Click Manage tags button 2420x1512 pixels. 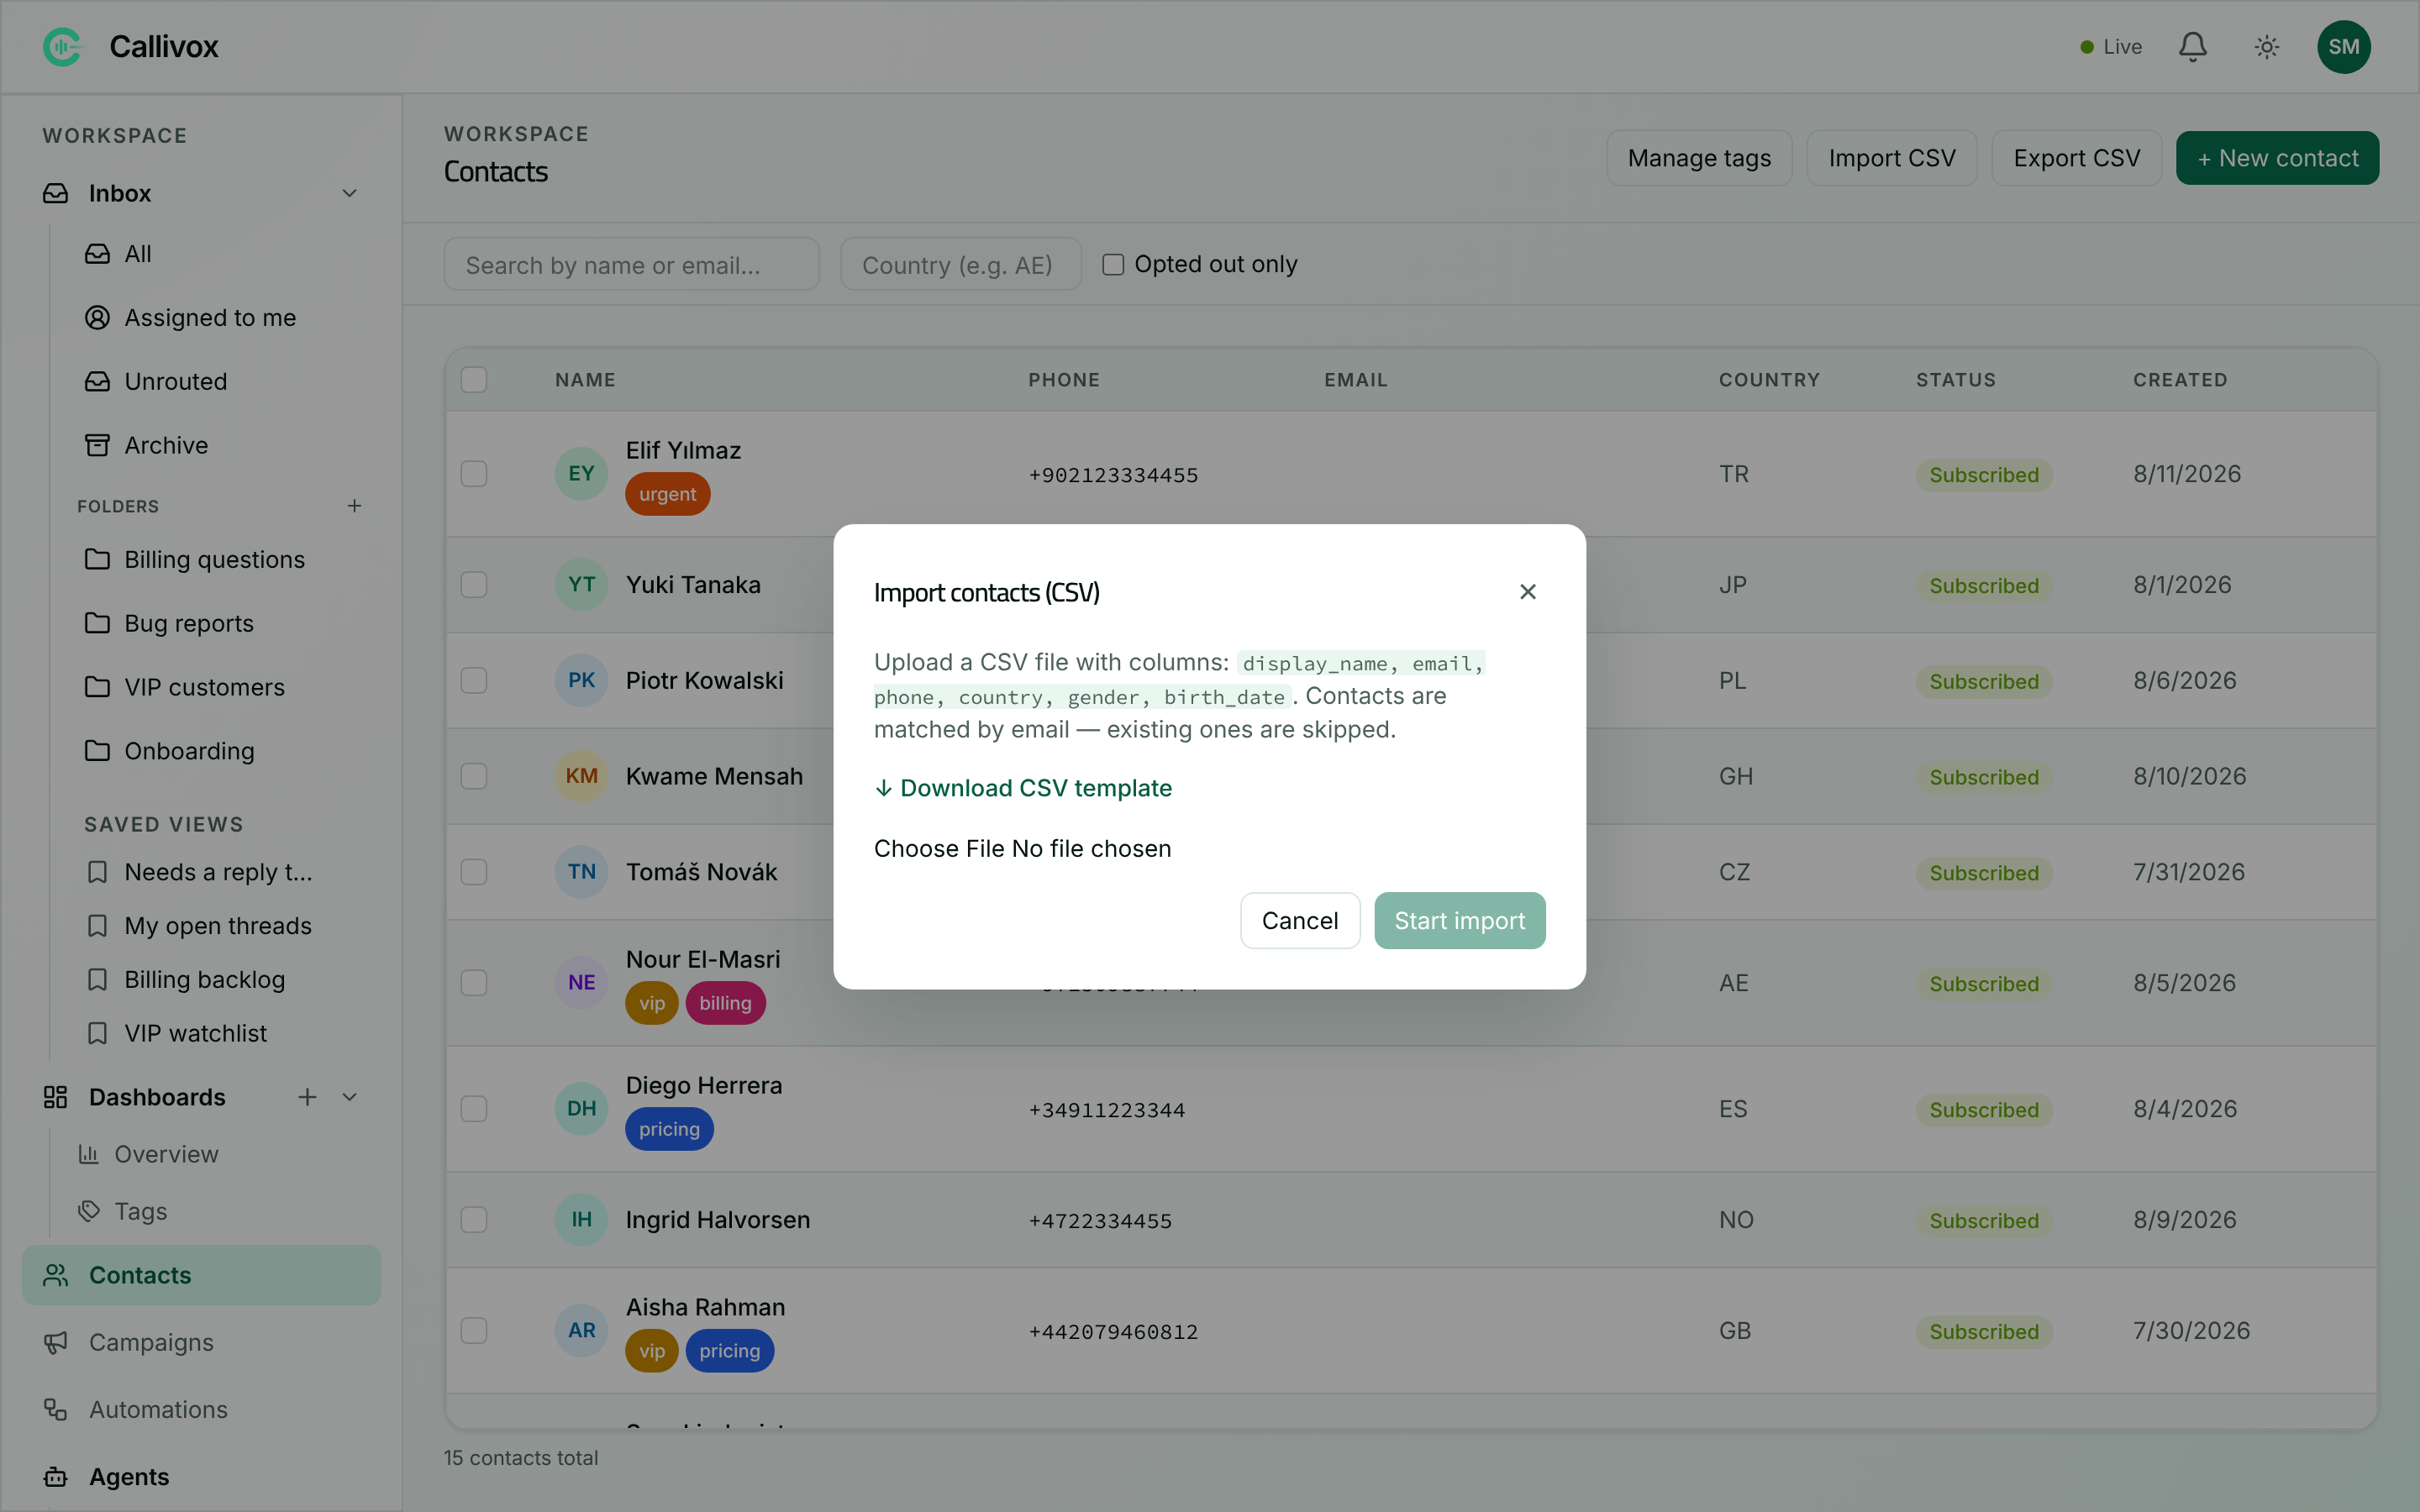click(x=1699, y=158)
